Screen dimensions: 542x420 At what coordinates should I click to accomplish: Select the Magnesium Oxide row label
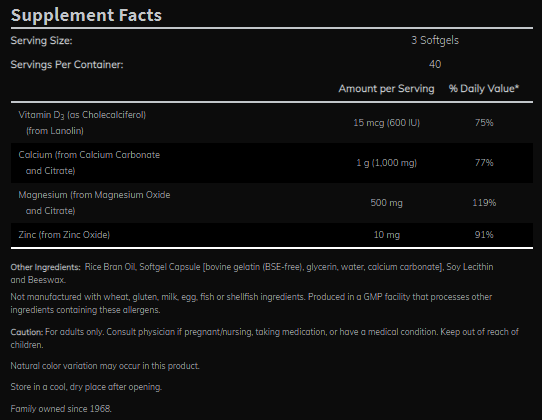94,203
